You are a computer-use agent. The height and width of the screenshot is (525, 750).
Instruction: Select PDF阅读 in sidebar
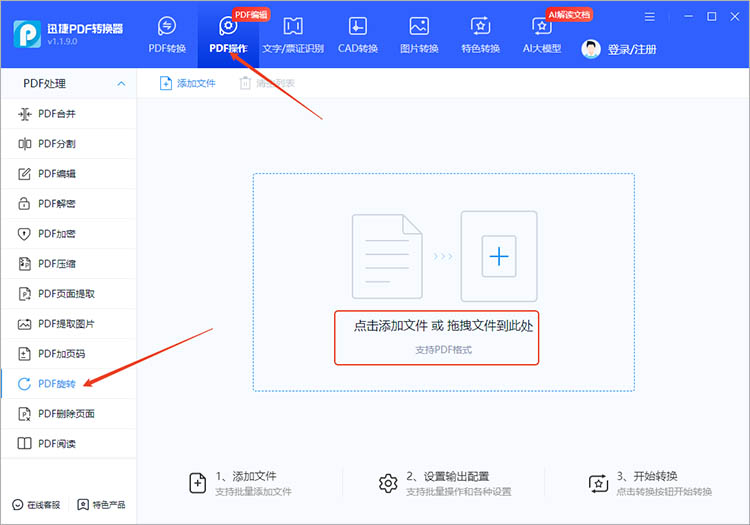(x=69, y=444)
